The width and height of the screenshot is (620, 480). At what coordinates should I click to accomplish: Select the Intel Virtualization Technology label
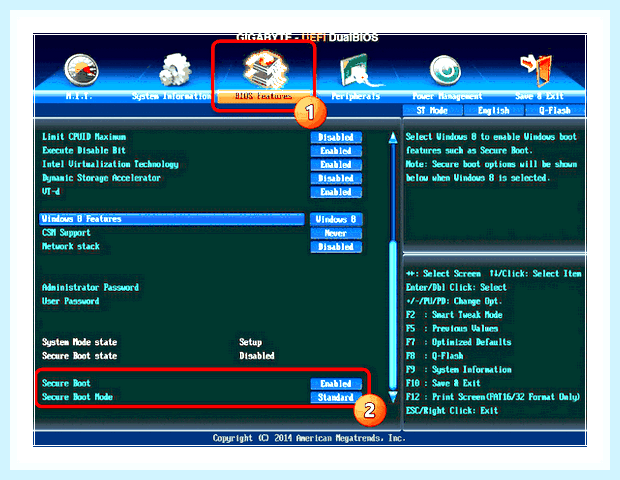pyautogui.click(x=110, y=164)
